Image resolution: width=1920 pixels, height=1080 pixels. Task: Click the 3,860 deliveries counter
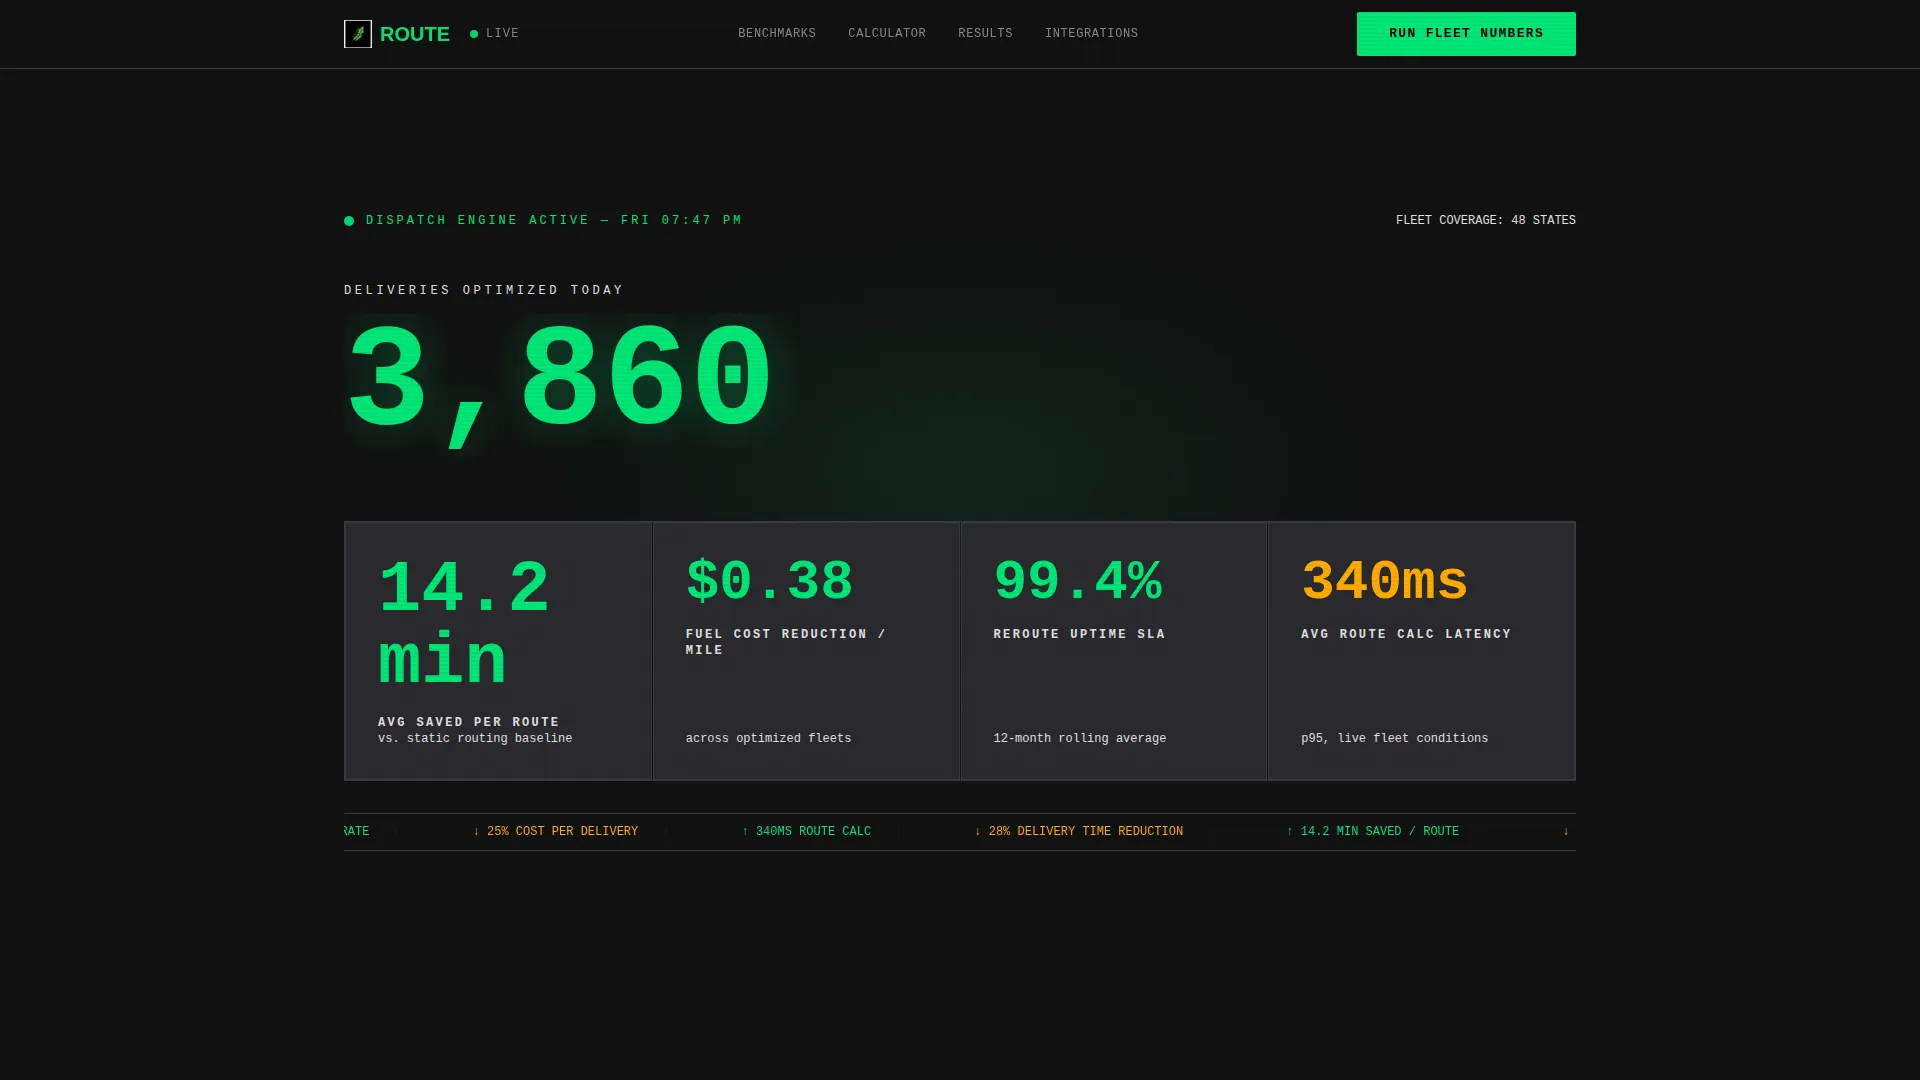[x=560, y=385]
